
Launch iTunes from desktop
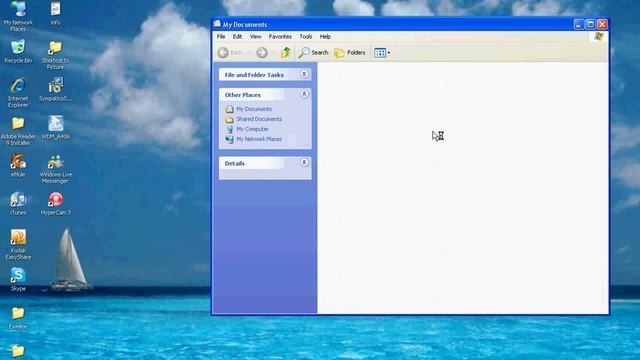[18, 203]
